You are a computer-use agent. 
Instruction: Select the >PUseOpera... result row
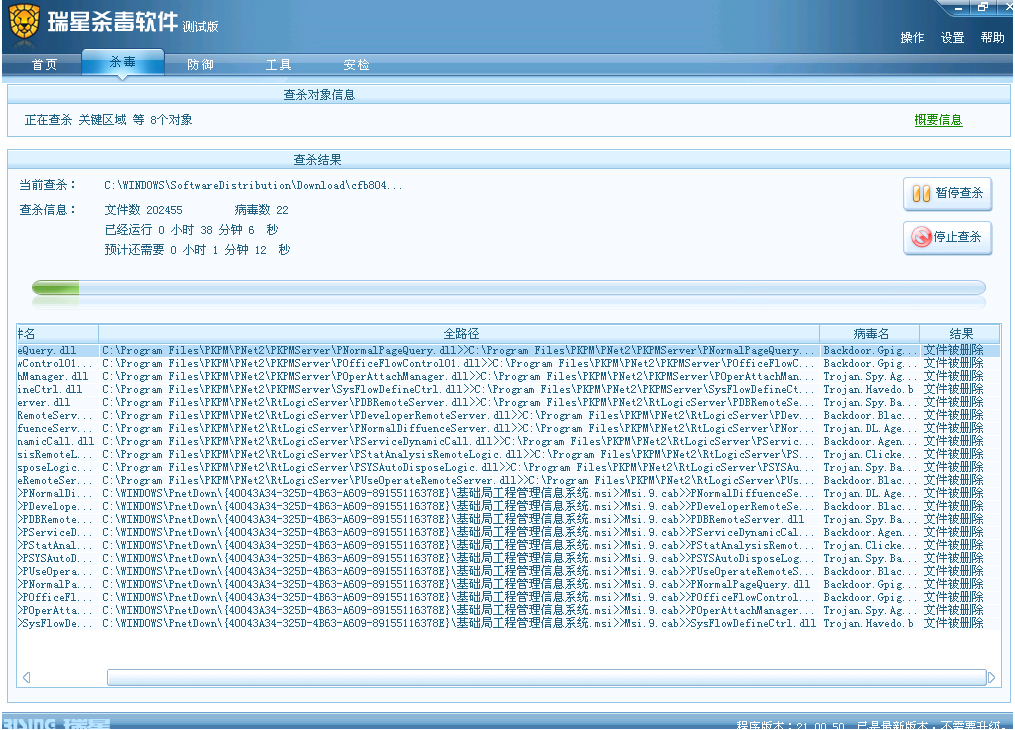tap(509, 571)
